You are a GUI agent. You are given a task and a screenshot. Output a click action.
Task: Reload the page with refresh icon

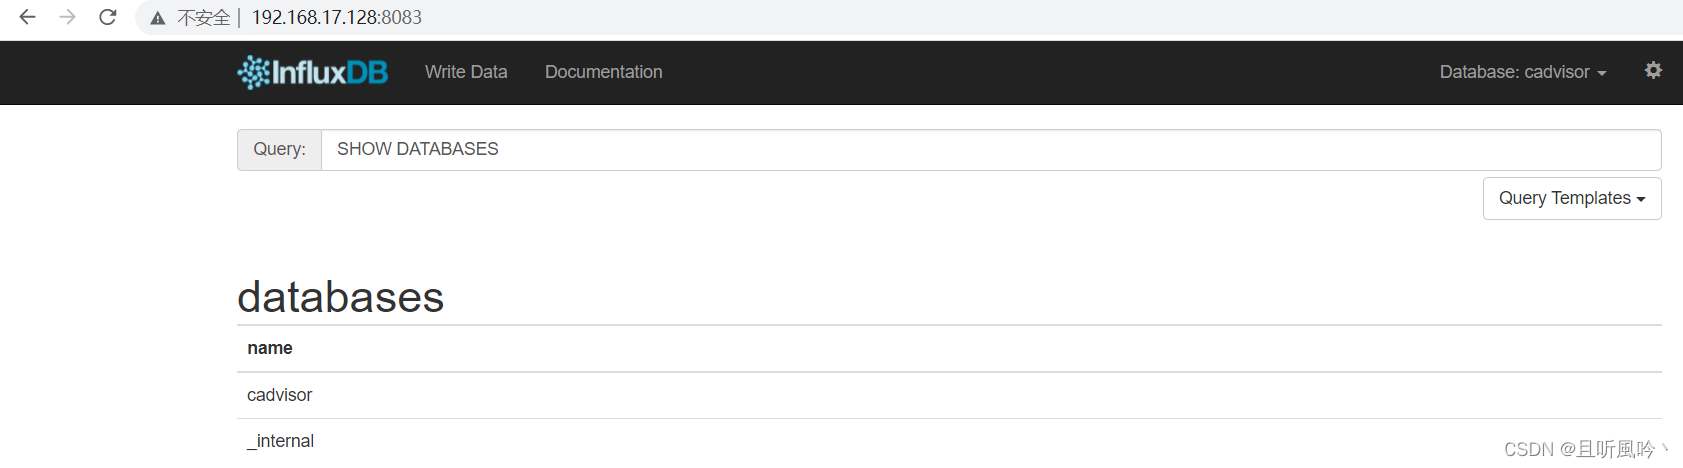point(108,17)
